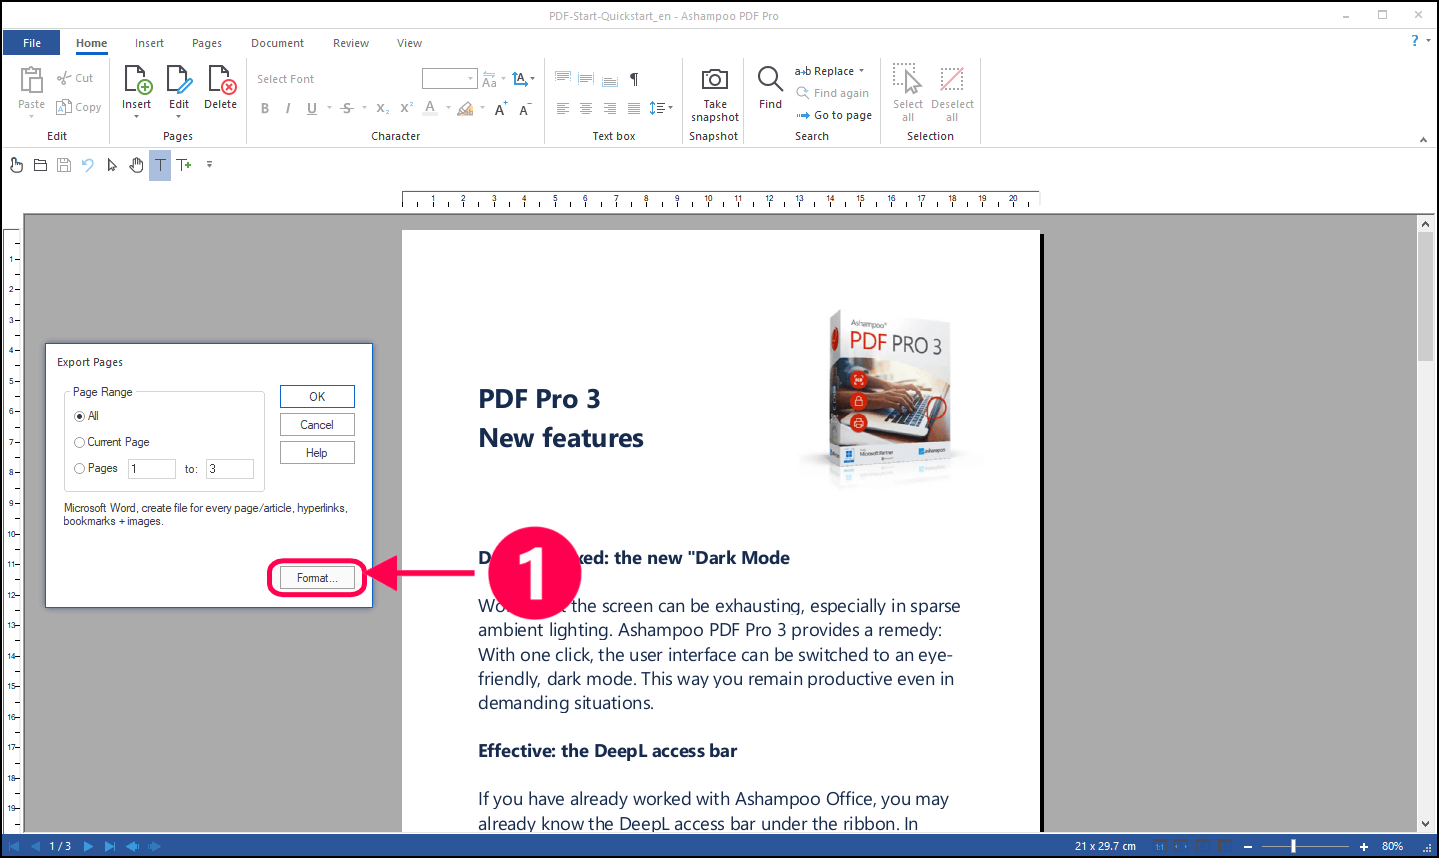Viewport: 1439px width, 858px height.
Task: Click the Bold icon
Action: (265, 108)
